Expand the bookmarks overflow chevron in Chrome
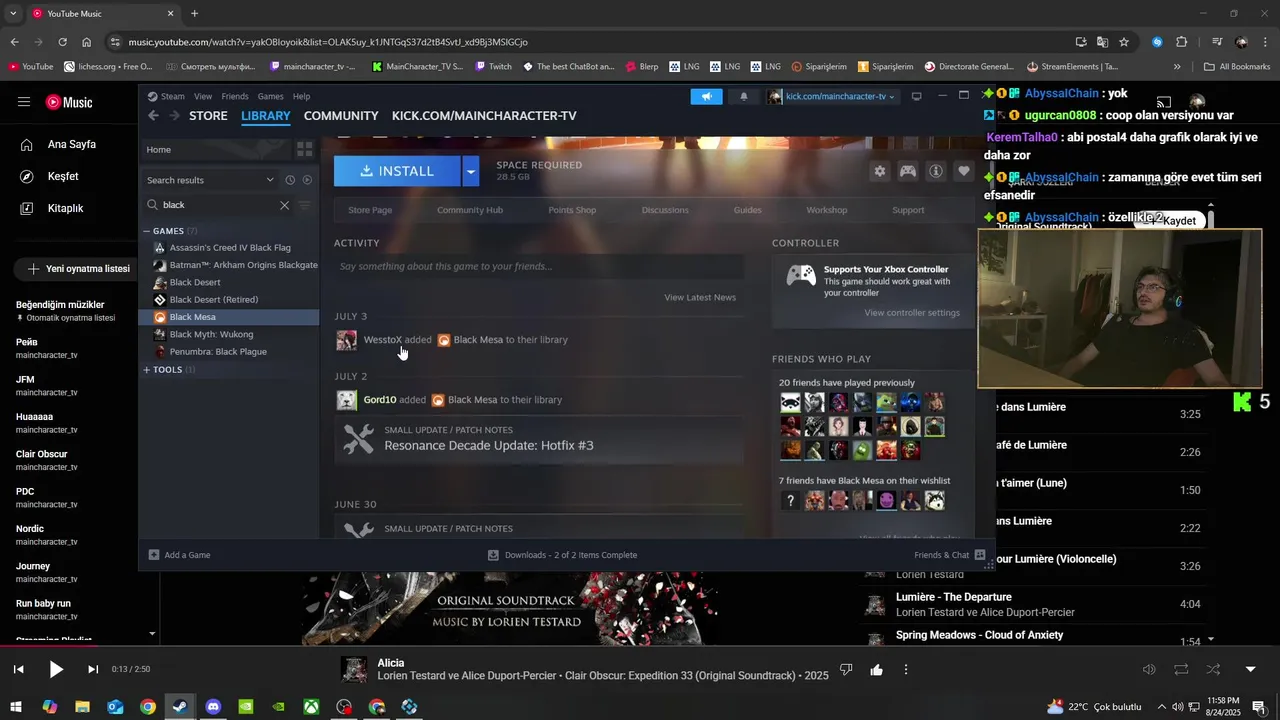Screen dimensions: 1280x720 click(1177, 67)
